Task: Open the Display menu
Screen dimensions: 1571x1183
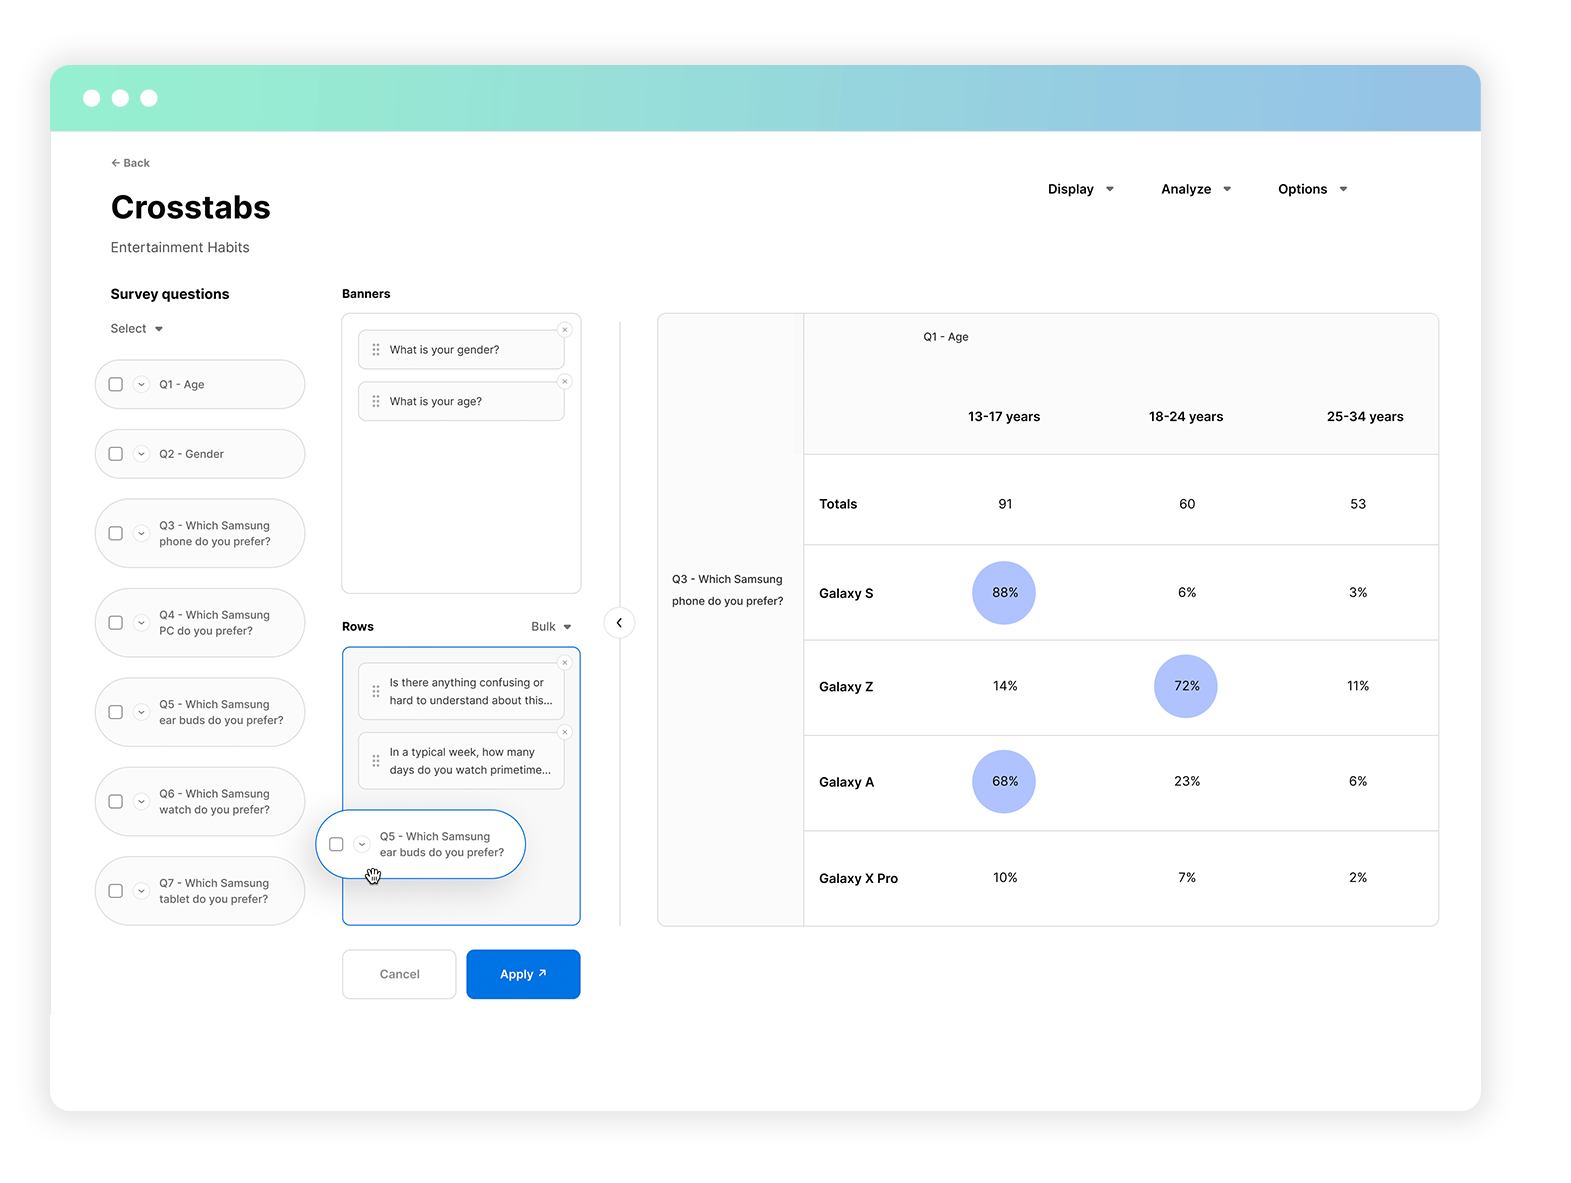Action: (1081, 189)
